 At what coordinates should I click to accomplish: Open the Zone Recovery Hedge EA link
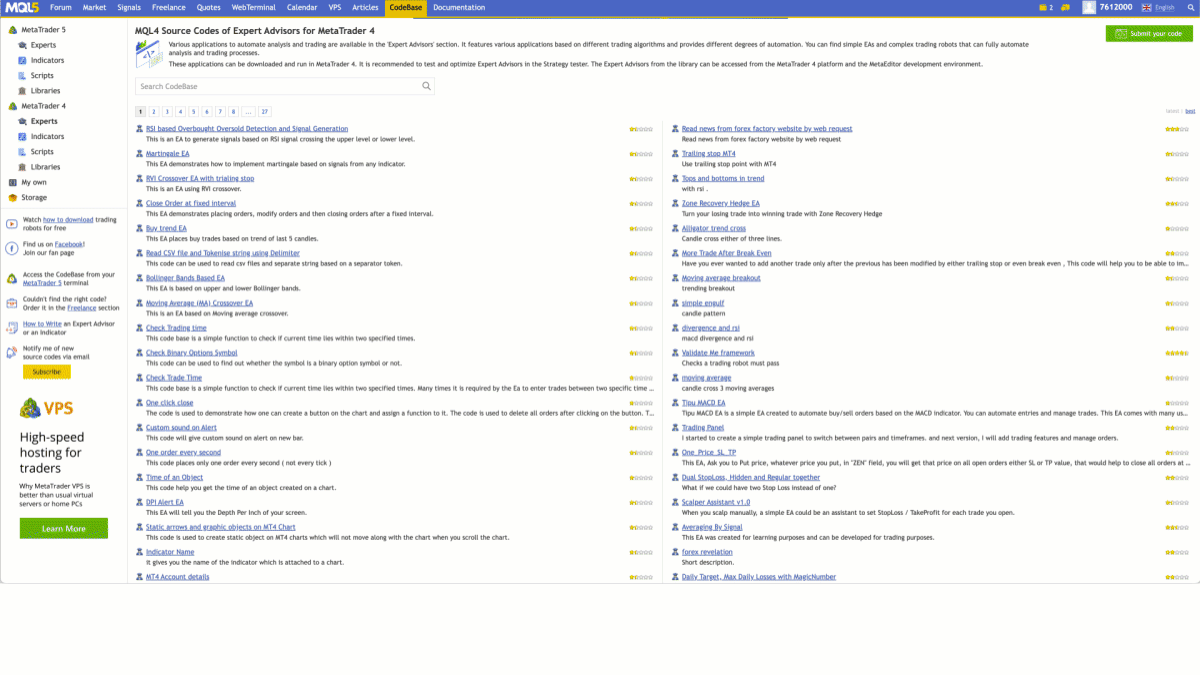(x=720, y=203)
